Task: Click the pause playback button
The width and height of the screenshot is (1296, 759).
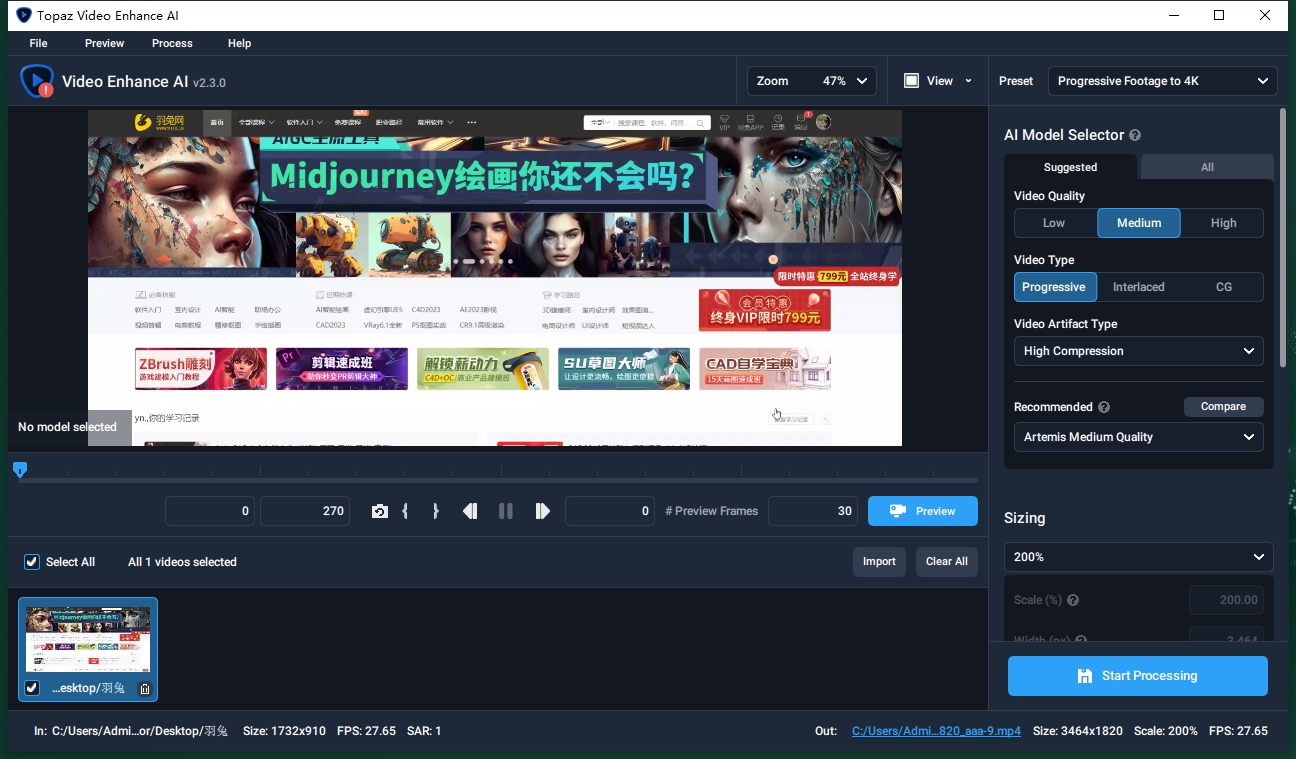Action: 506,511
